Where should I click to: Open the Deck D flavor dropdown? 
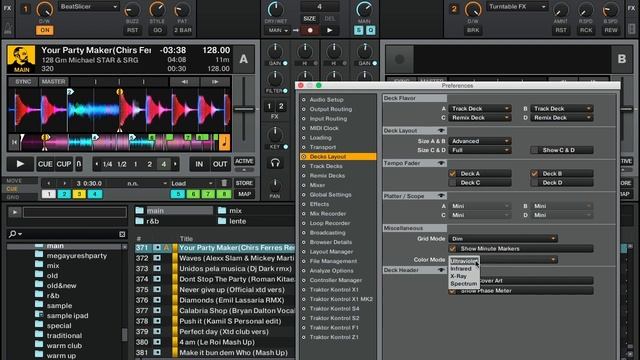pos(562,118)
